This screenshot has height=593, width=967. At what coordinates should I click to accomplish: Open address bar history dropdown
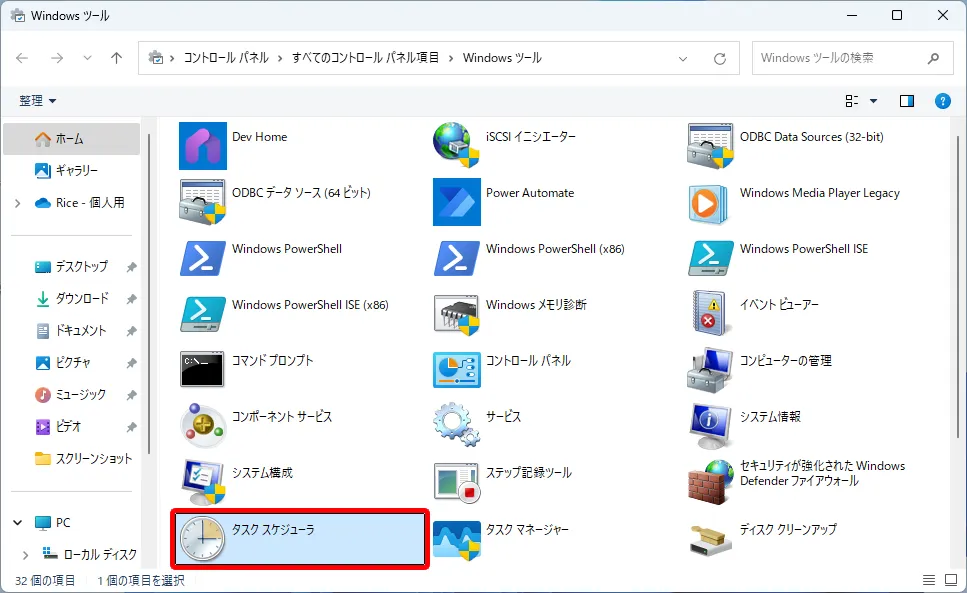click(683, 59)
